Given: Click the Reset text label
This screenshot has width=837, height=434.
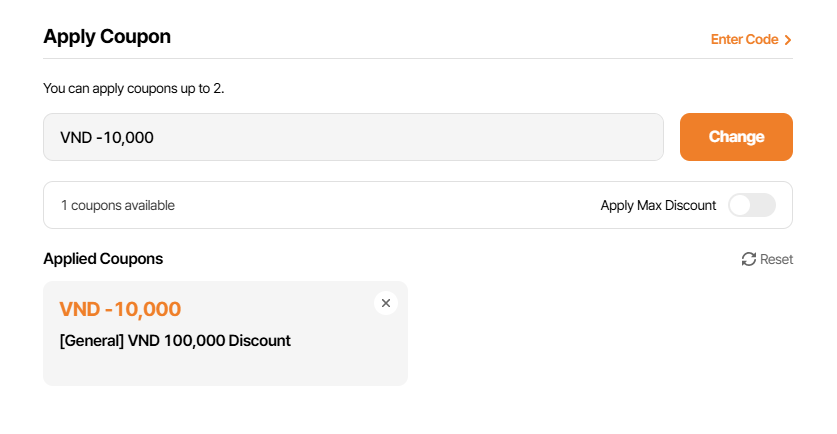Looking at the screenshot, I should (776, 259).
